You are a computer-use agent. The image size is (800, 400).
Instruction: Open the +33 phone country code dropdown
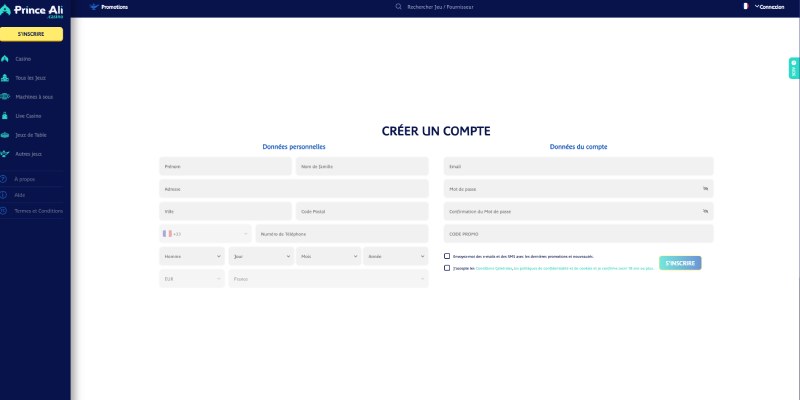click(x=205, y=234)
